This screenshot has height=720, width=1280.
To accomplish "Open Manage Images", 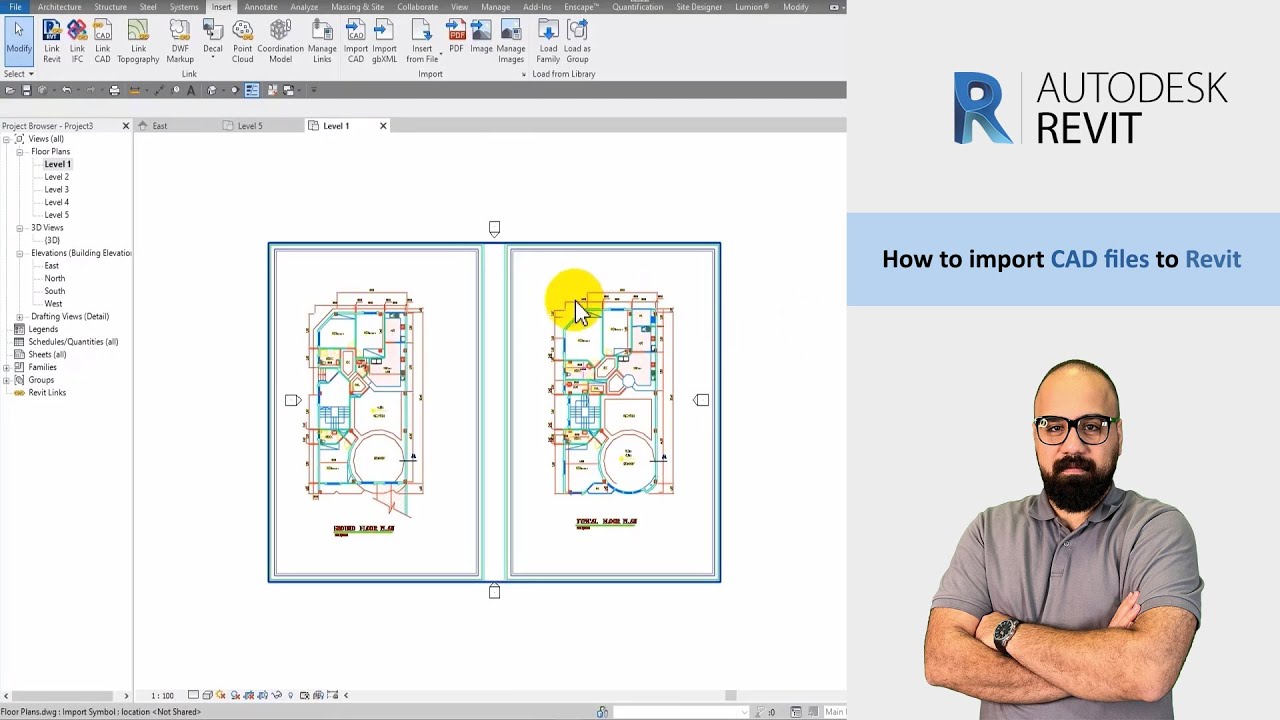I will [x=511, y=41].
